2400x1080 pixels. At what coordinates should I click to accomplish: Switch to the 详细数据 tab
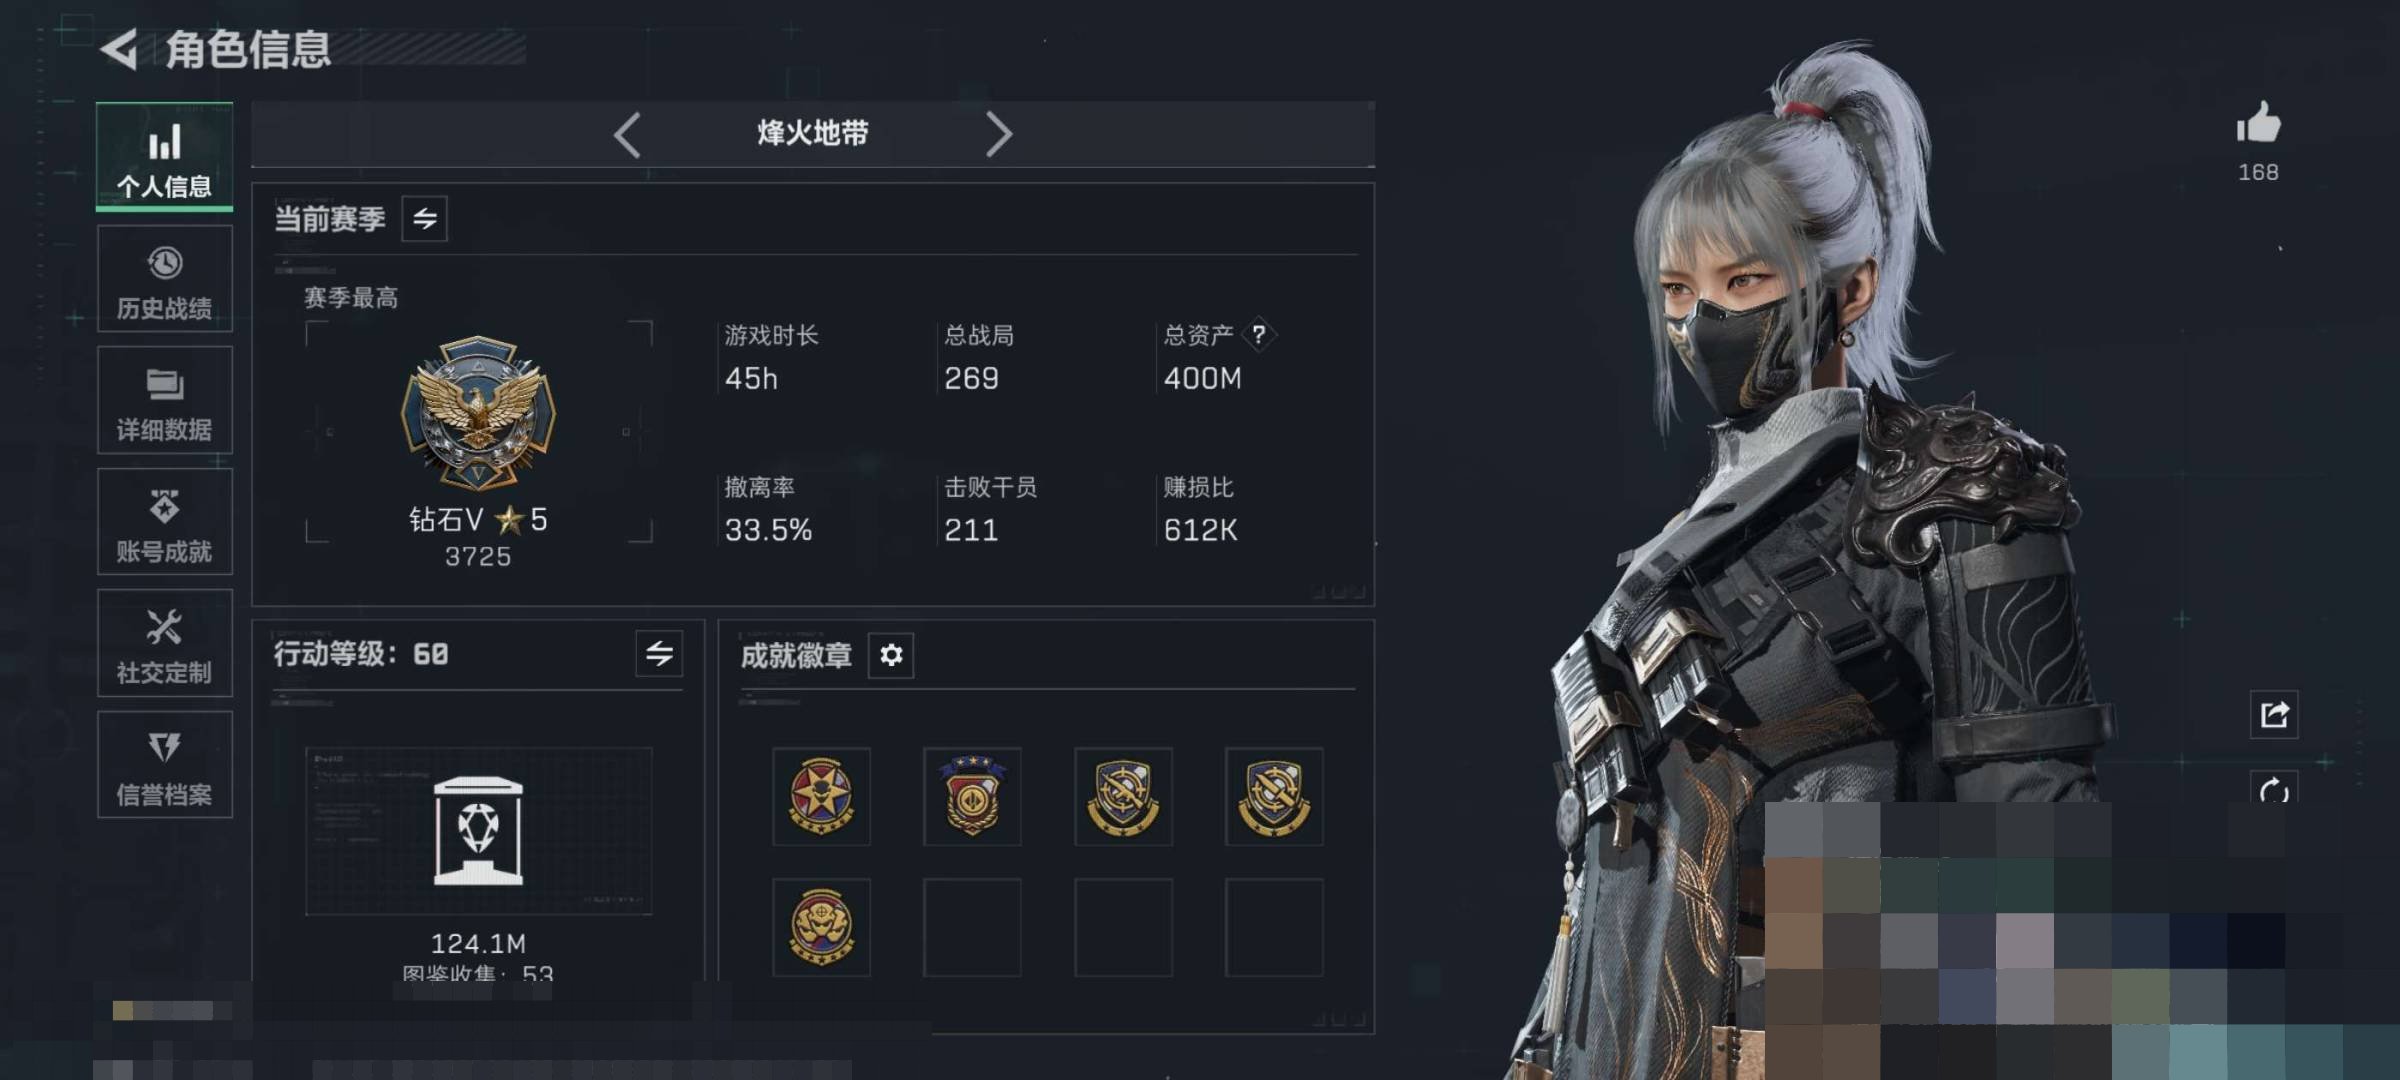165,400
